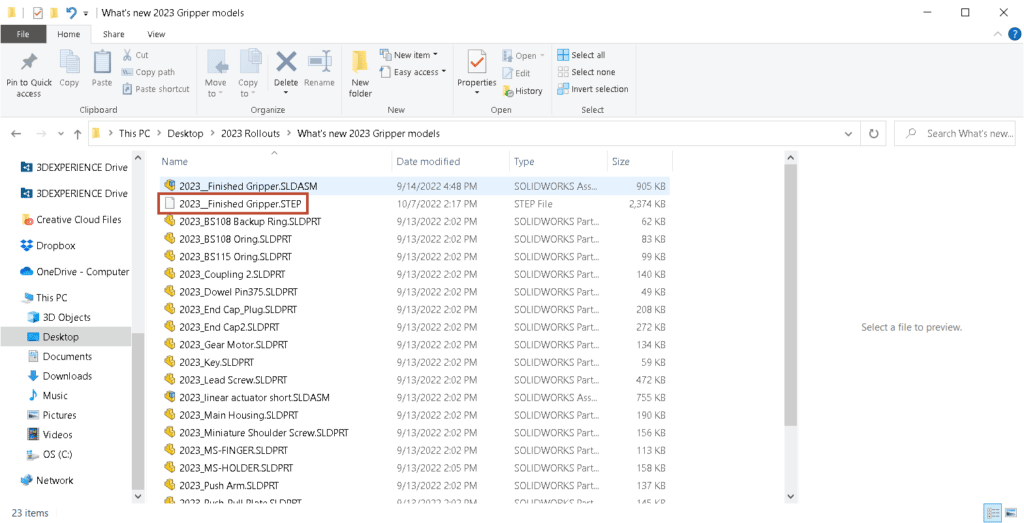Click Copy path in Clipboard group
Viewport: 1024px width, 523px height.
pyautogui.click(x=148, y=72)
